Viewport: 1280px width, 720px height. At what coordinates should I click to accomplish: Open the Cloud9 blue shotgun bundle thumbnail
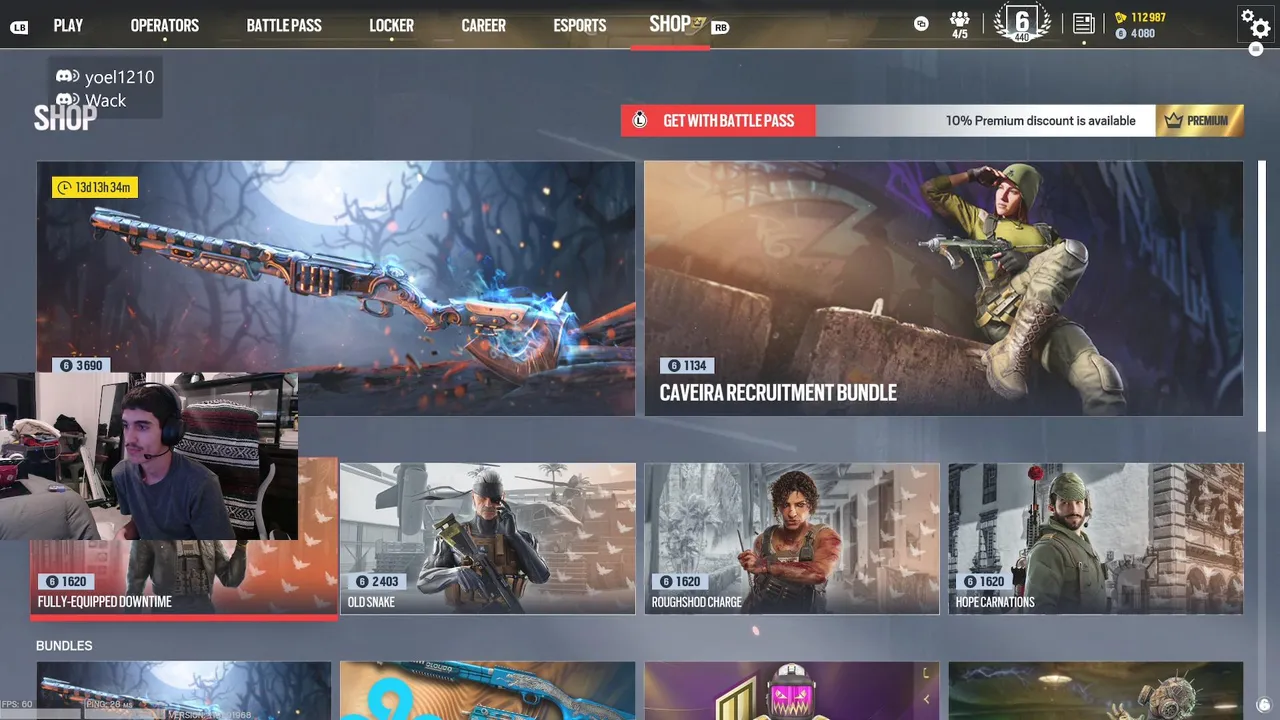click(x=487, y=691)
